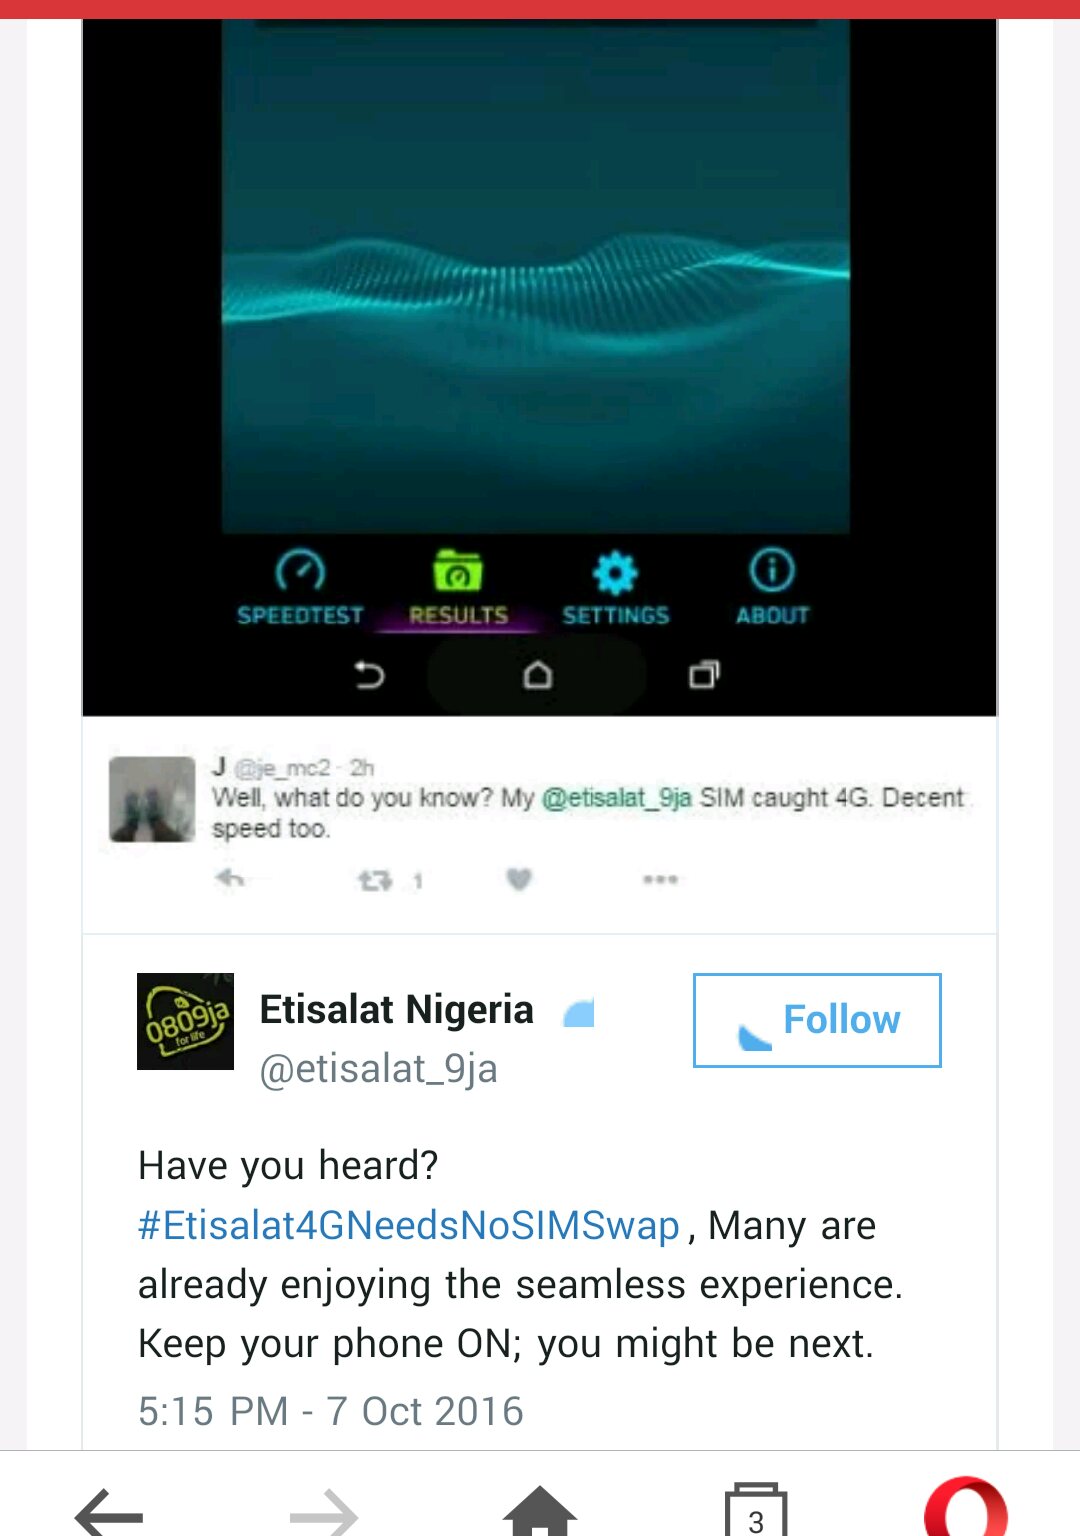Tap the About info icon
1080x1536 pixels.
[x=772, y=570]
